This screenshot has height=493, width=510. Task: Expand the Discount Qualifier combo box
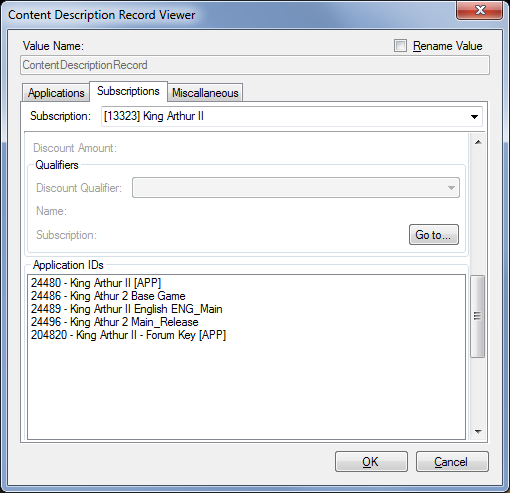(296, 188)
